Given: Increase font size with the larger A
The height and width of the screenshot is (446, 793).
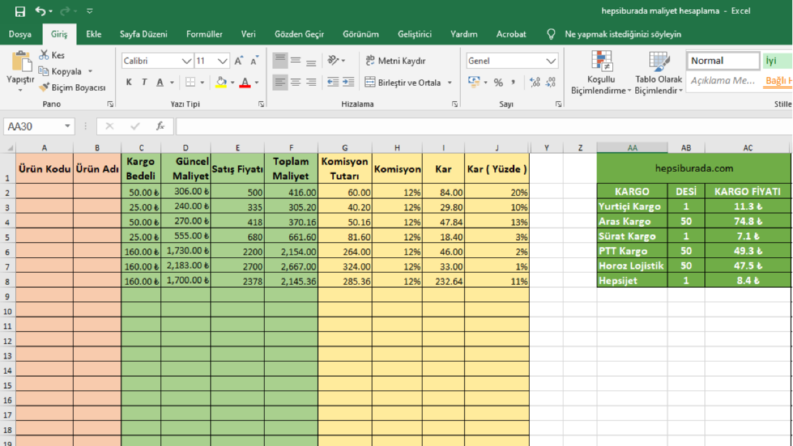Looking at the screenshot, I should pos(238,61).
